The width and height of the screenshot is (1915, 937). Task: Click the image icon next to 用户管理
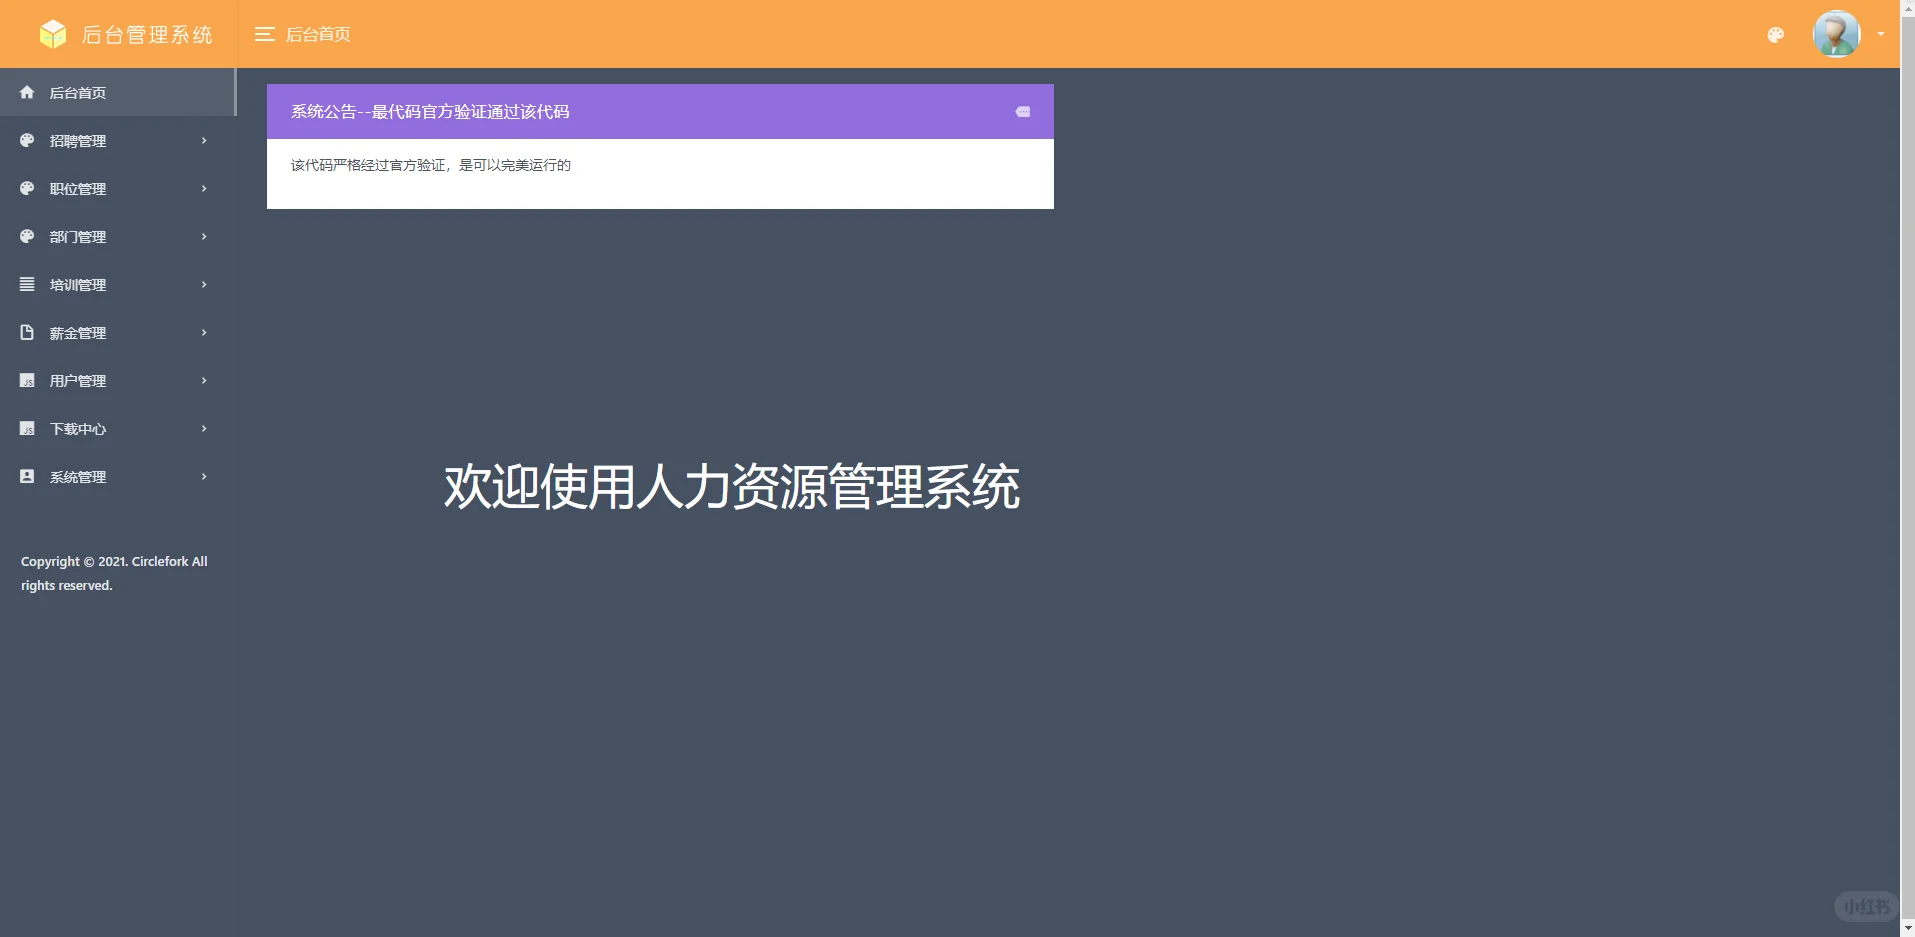tap(26, 380)
